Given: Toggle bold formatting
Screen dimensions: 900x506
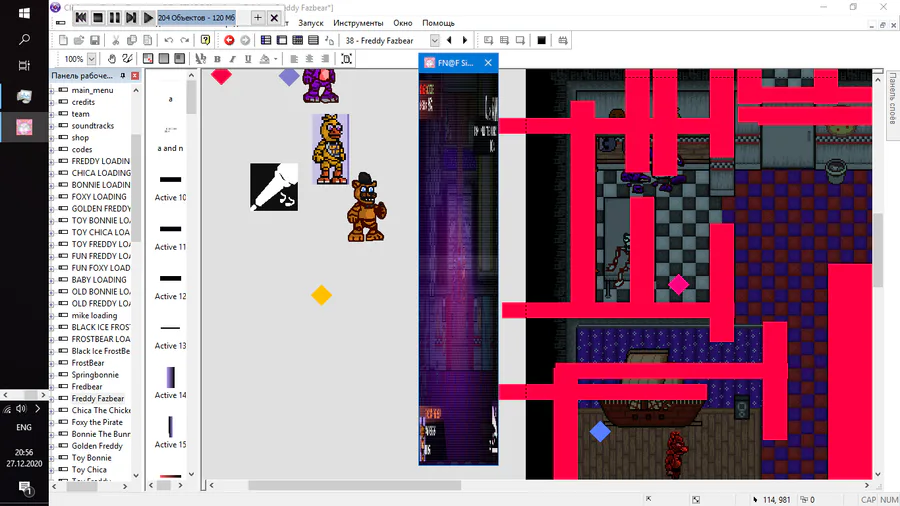Looking at the screenshot, I should point(217,59).
